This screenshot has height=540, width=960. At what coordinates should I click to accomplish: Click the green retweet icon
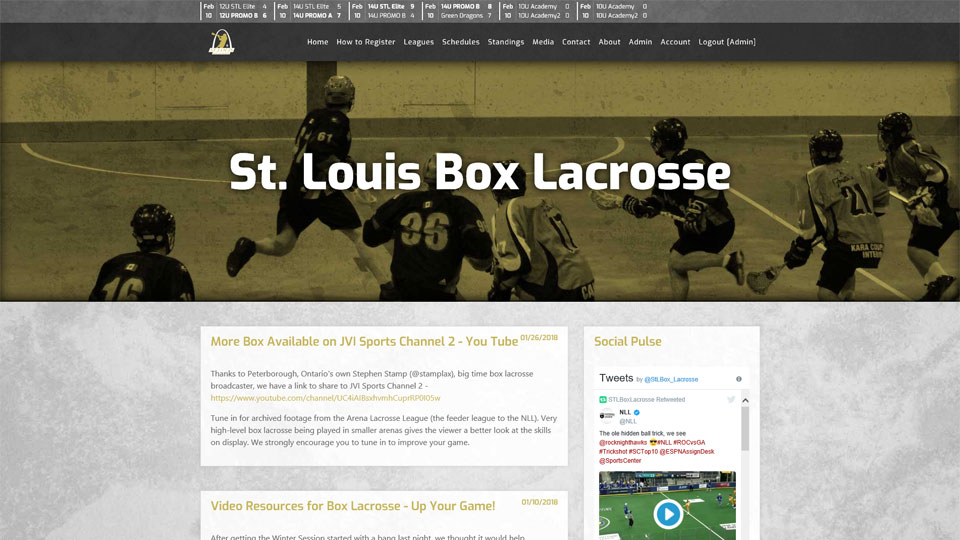(602, 399)
